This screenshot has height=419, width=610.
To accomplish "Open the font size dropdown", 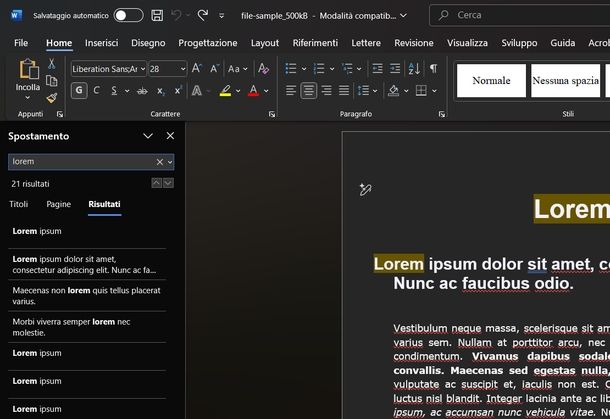I will point(181,69).
